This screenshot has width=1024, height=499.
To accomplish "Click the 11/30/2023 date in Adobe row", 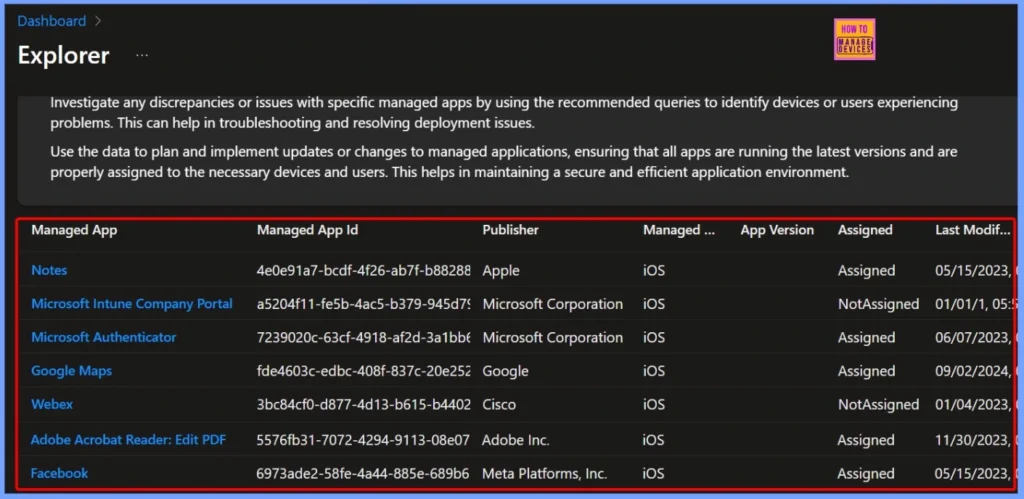I will [x=972, y=440].
